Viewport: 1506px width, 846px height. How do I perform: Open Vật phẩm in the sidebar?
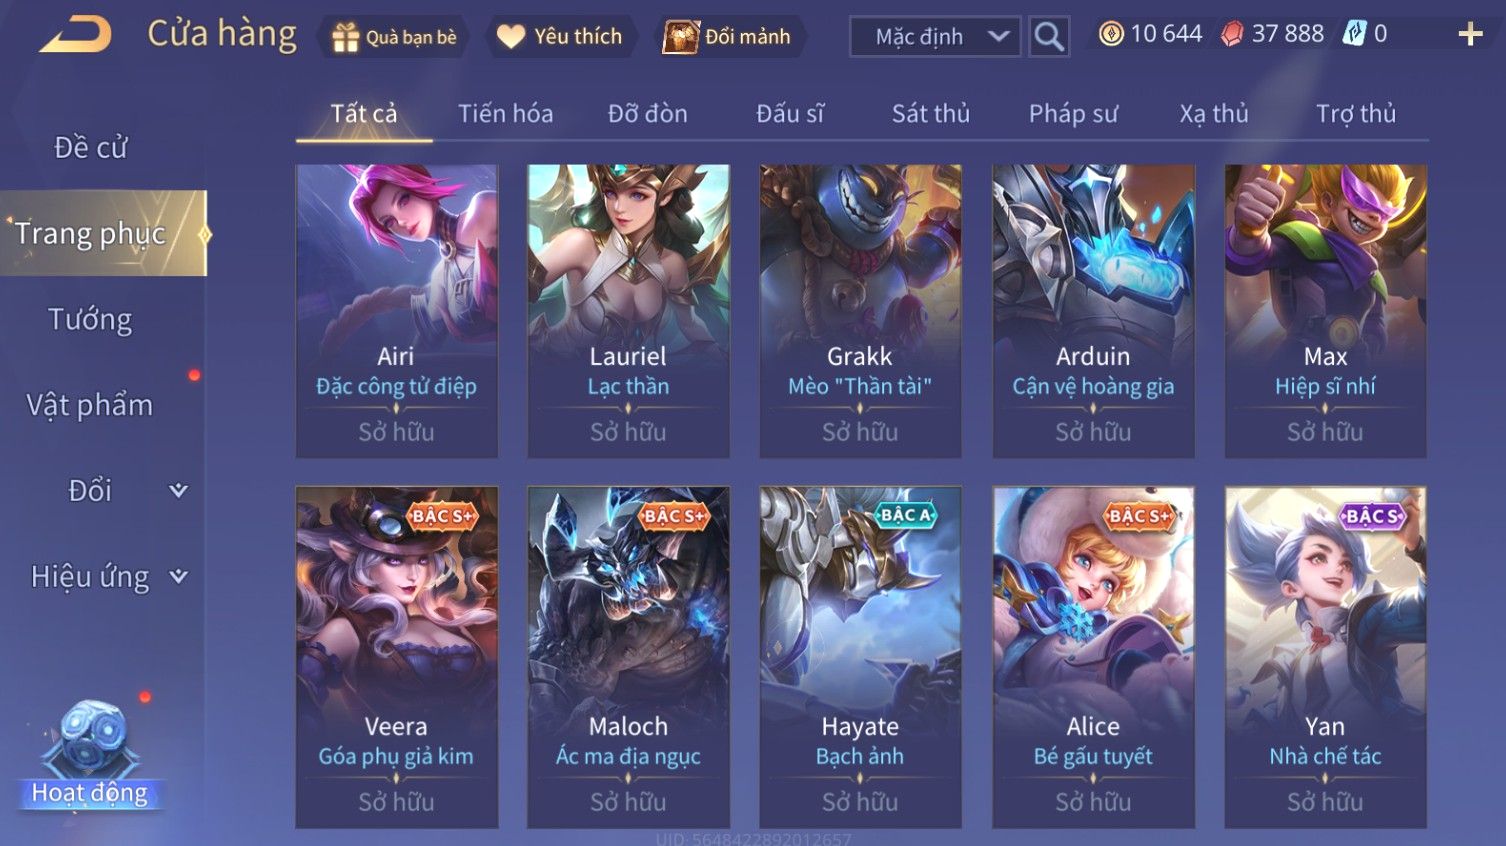pyautogui.click(x=90, y=405)
